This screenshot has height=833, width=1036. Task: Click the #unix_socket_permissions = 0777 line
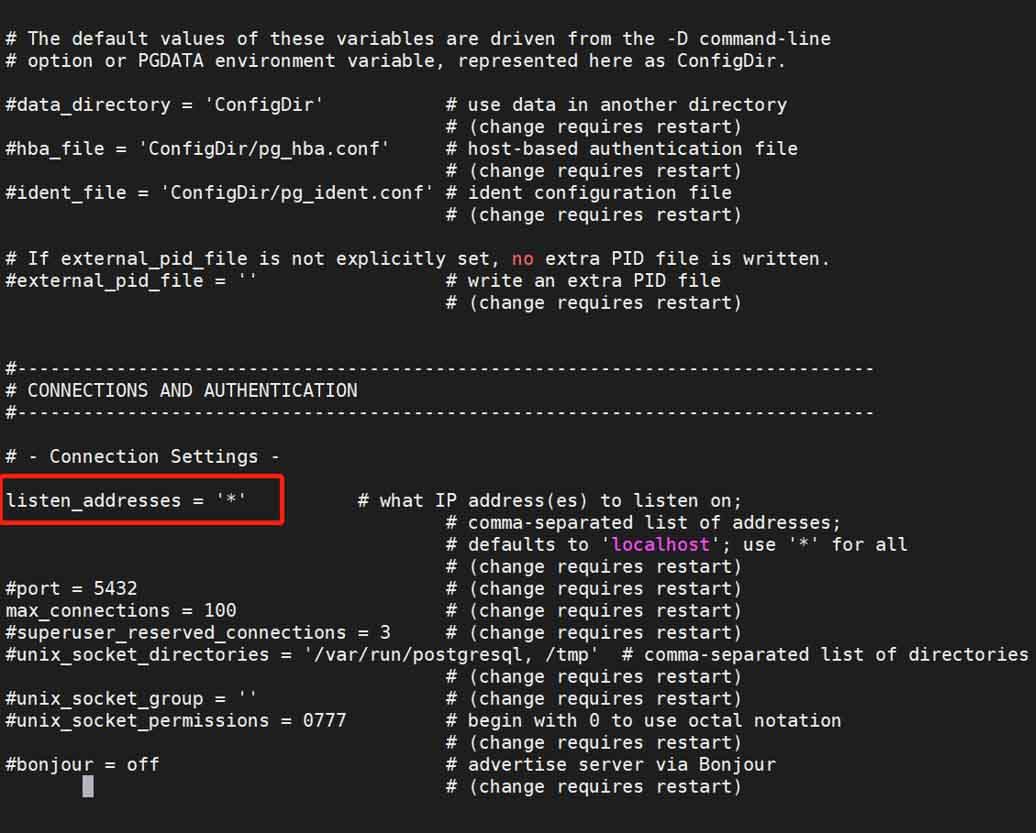pyautogui.click(x=176, y=720)
